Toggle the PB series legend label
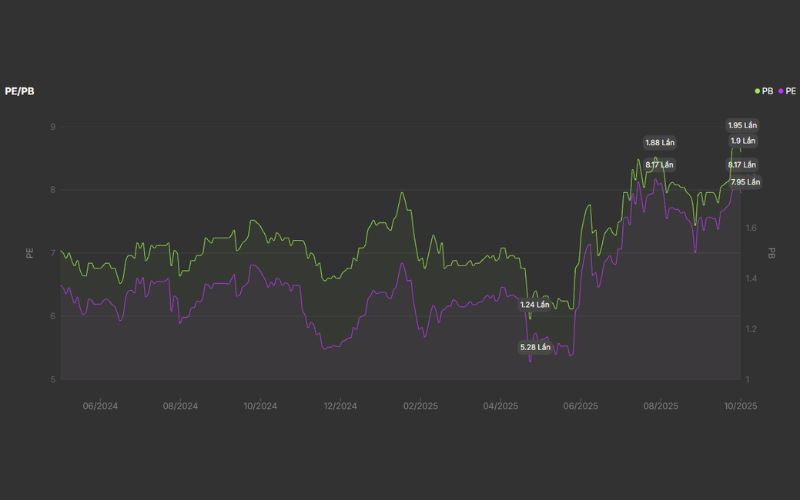800x500 pixels. click(767, 91)
